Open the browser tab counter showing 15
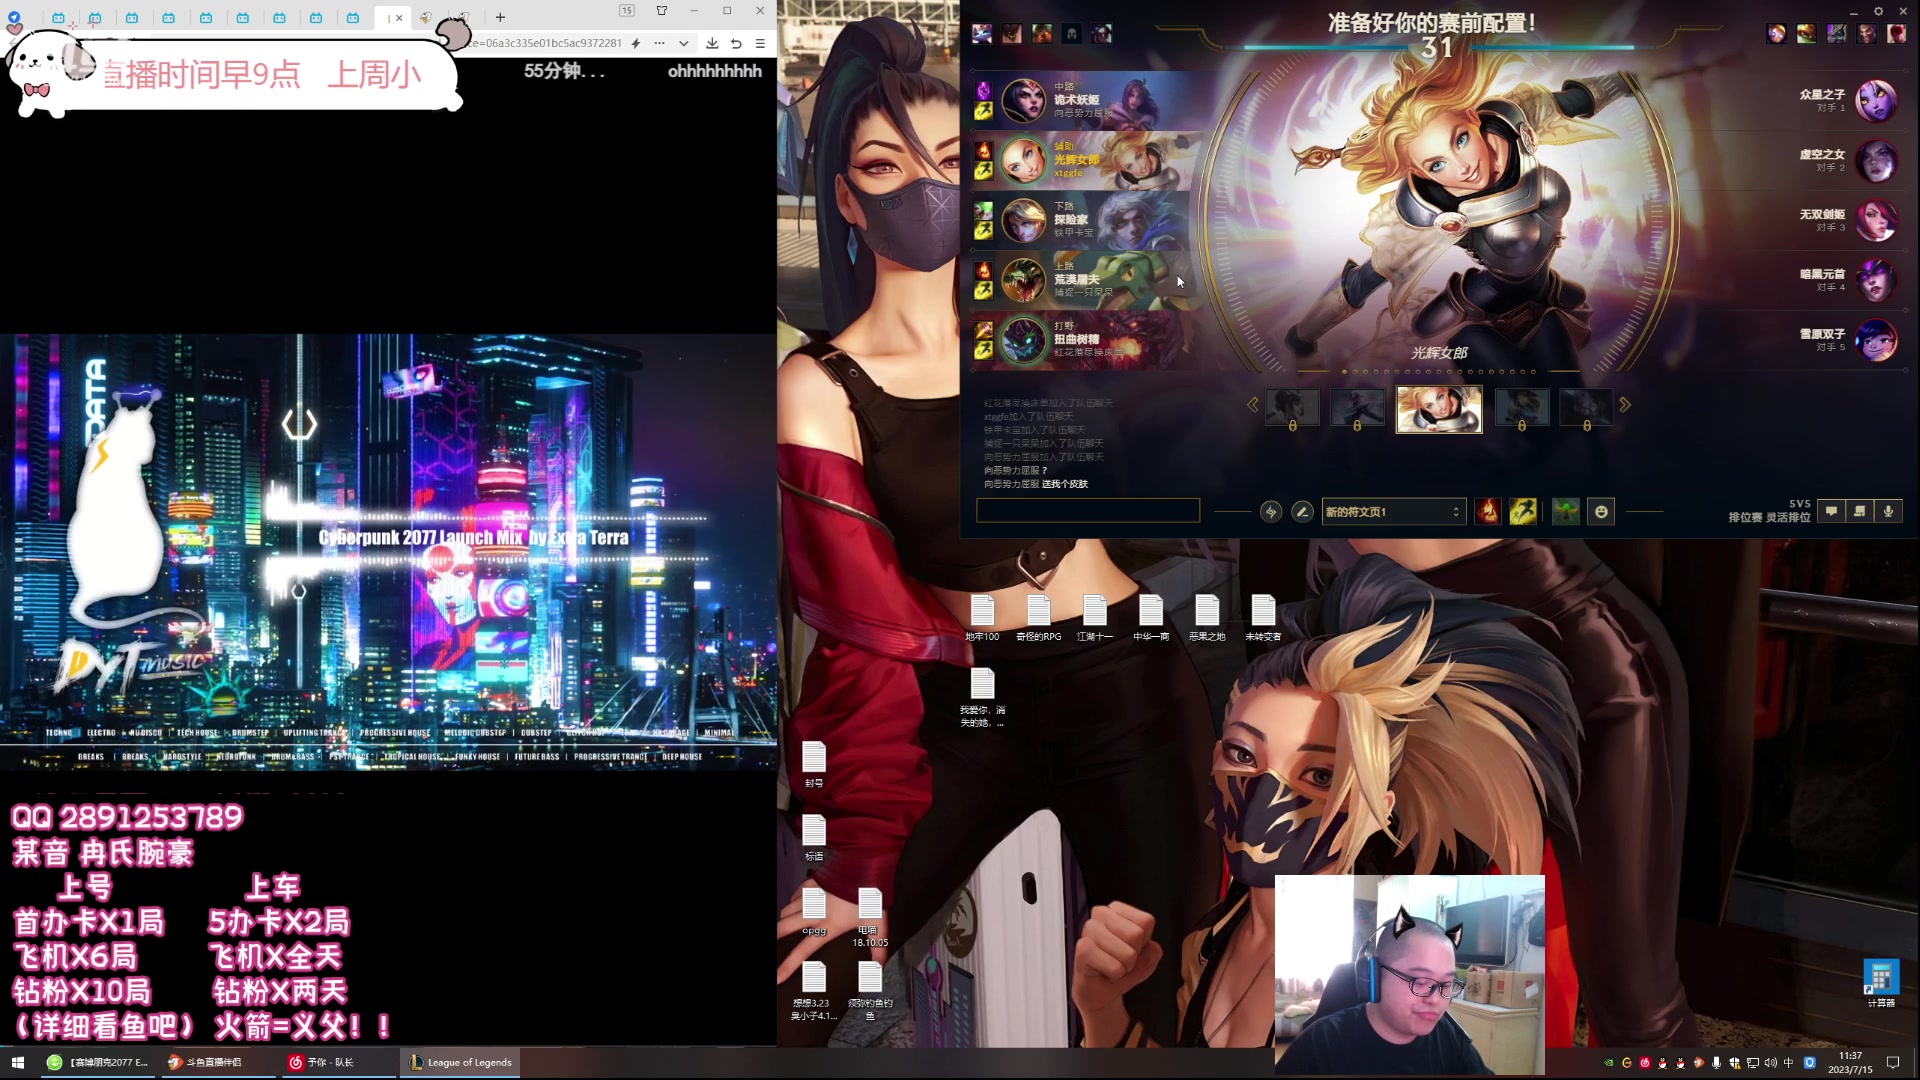This screenshot has height=1080, width=1920. pyautogui.click(x=627, y=11)
